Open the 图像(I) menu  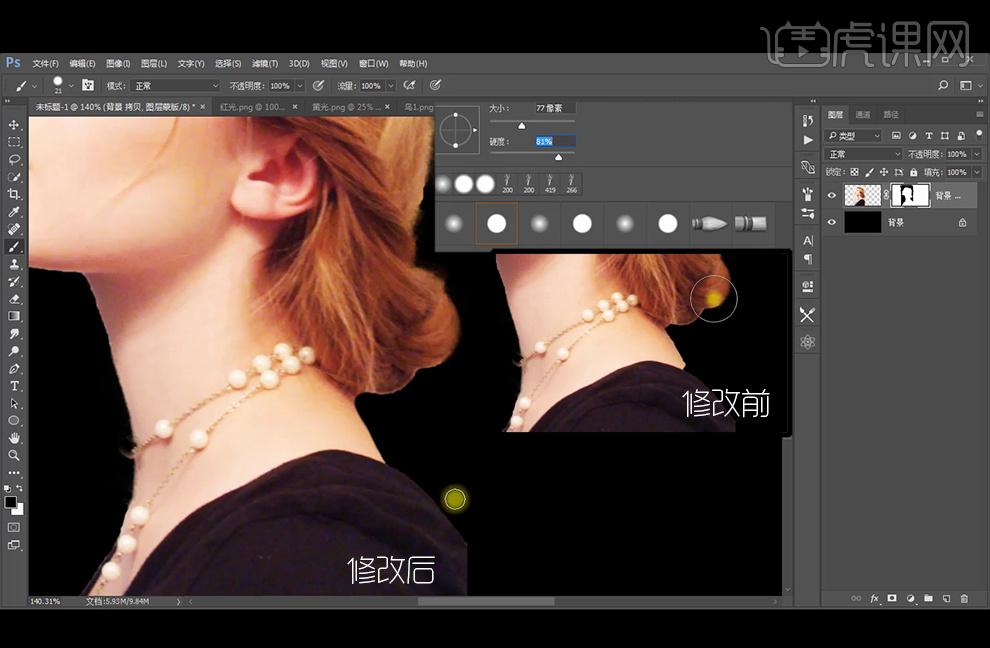click(118, 64)
